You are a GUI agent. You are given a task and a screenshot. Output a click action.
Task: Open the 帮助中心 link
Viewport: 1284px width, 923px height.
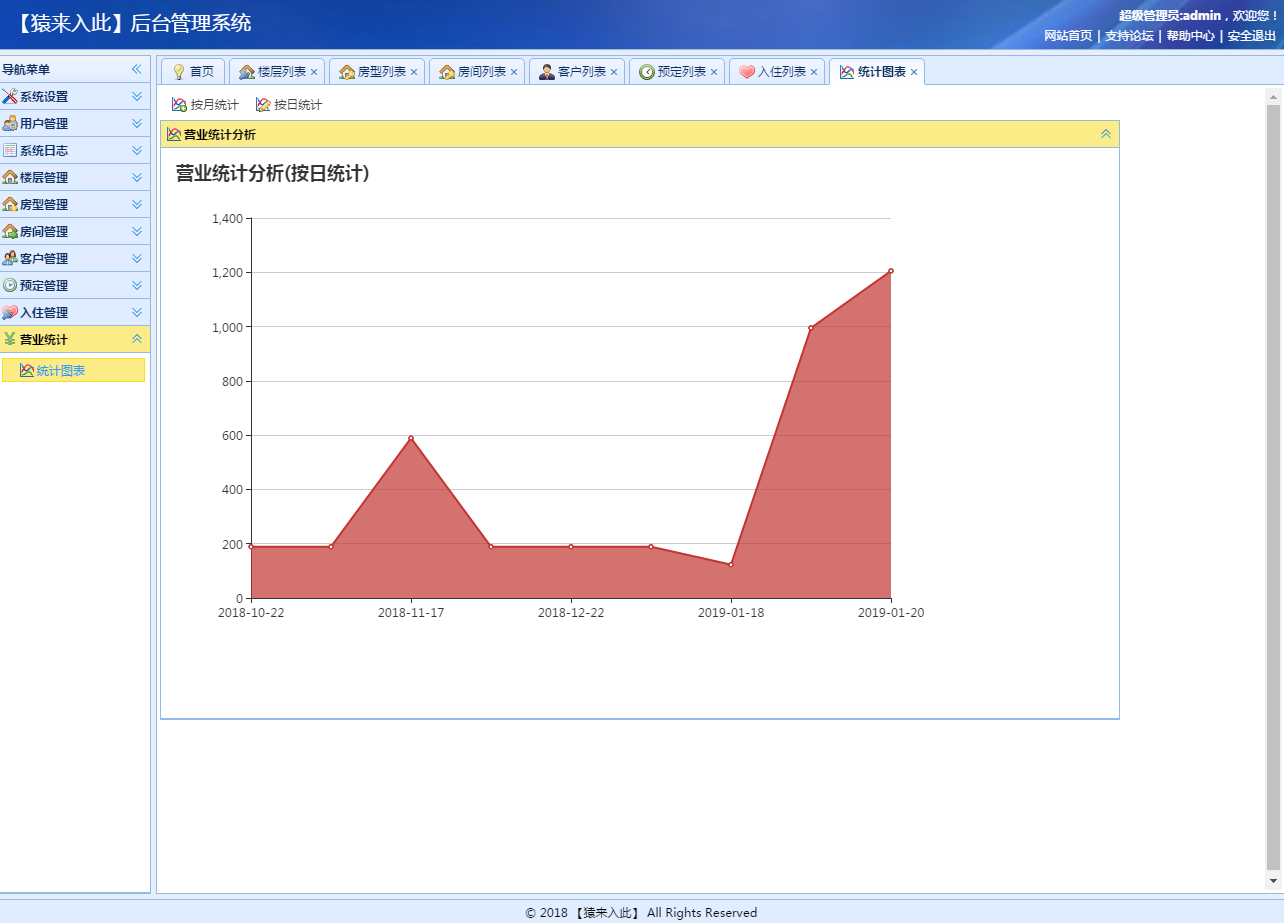[1191, 36]
